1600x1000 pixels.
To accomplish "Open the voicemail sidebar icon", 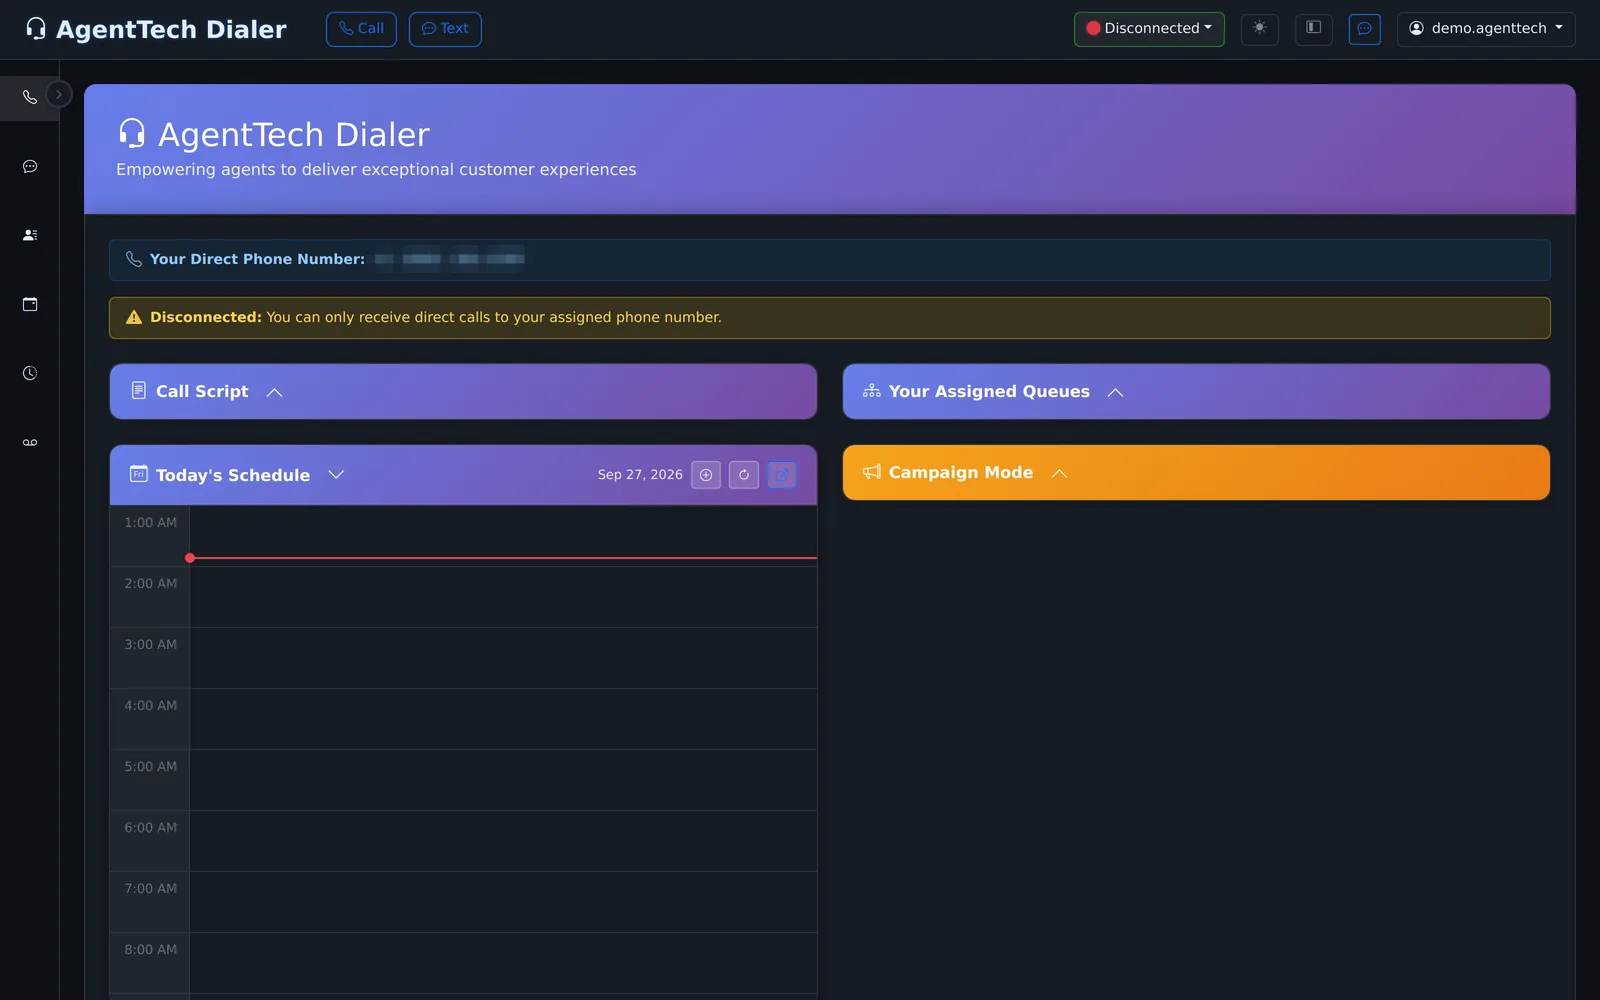I will 30,442.
